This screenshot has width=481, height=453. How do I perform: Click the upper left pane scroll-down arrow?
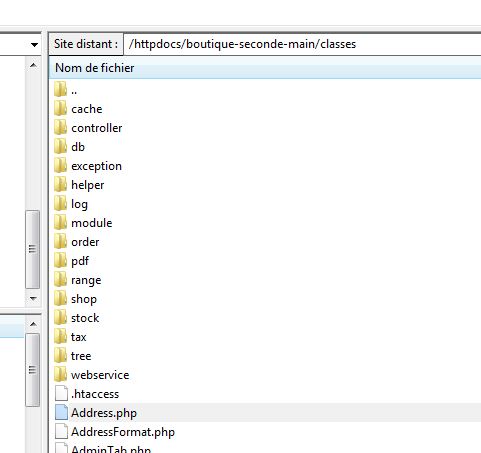pyautogui.click(x=33, y=298)
